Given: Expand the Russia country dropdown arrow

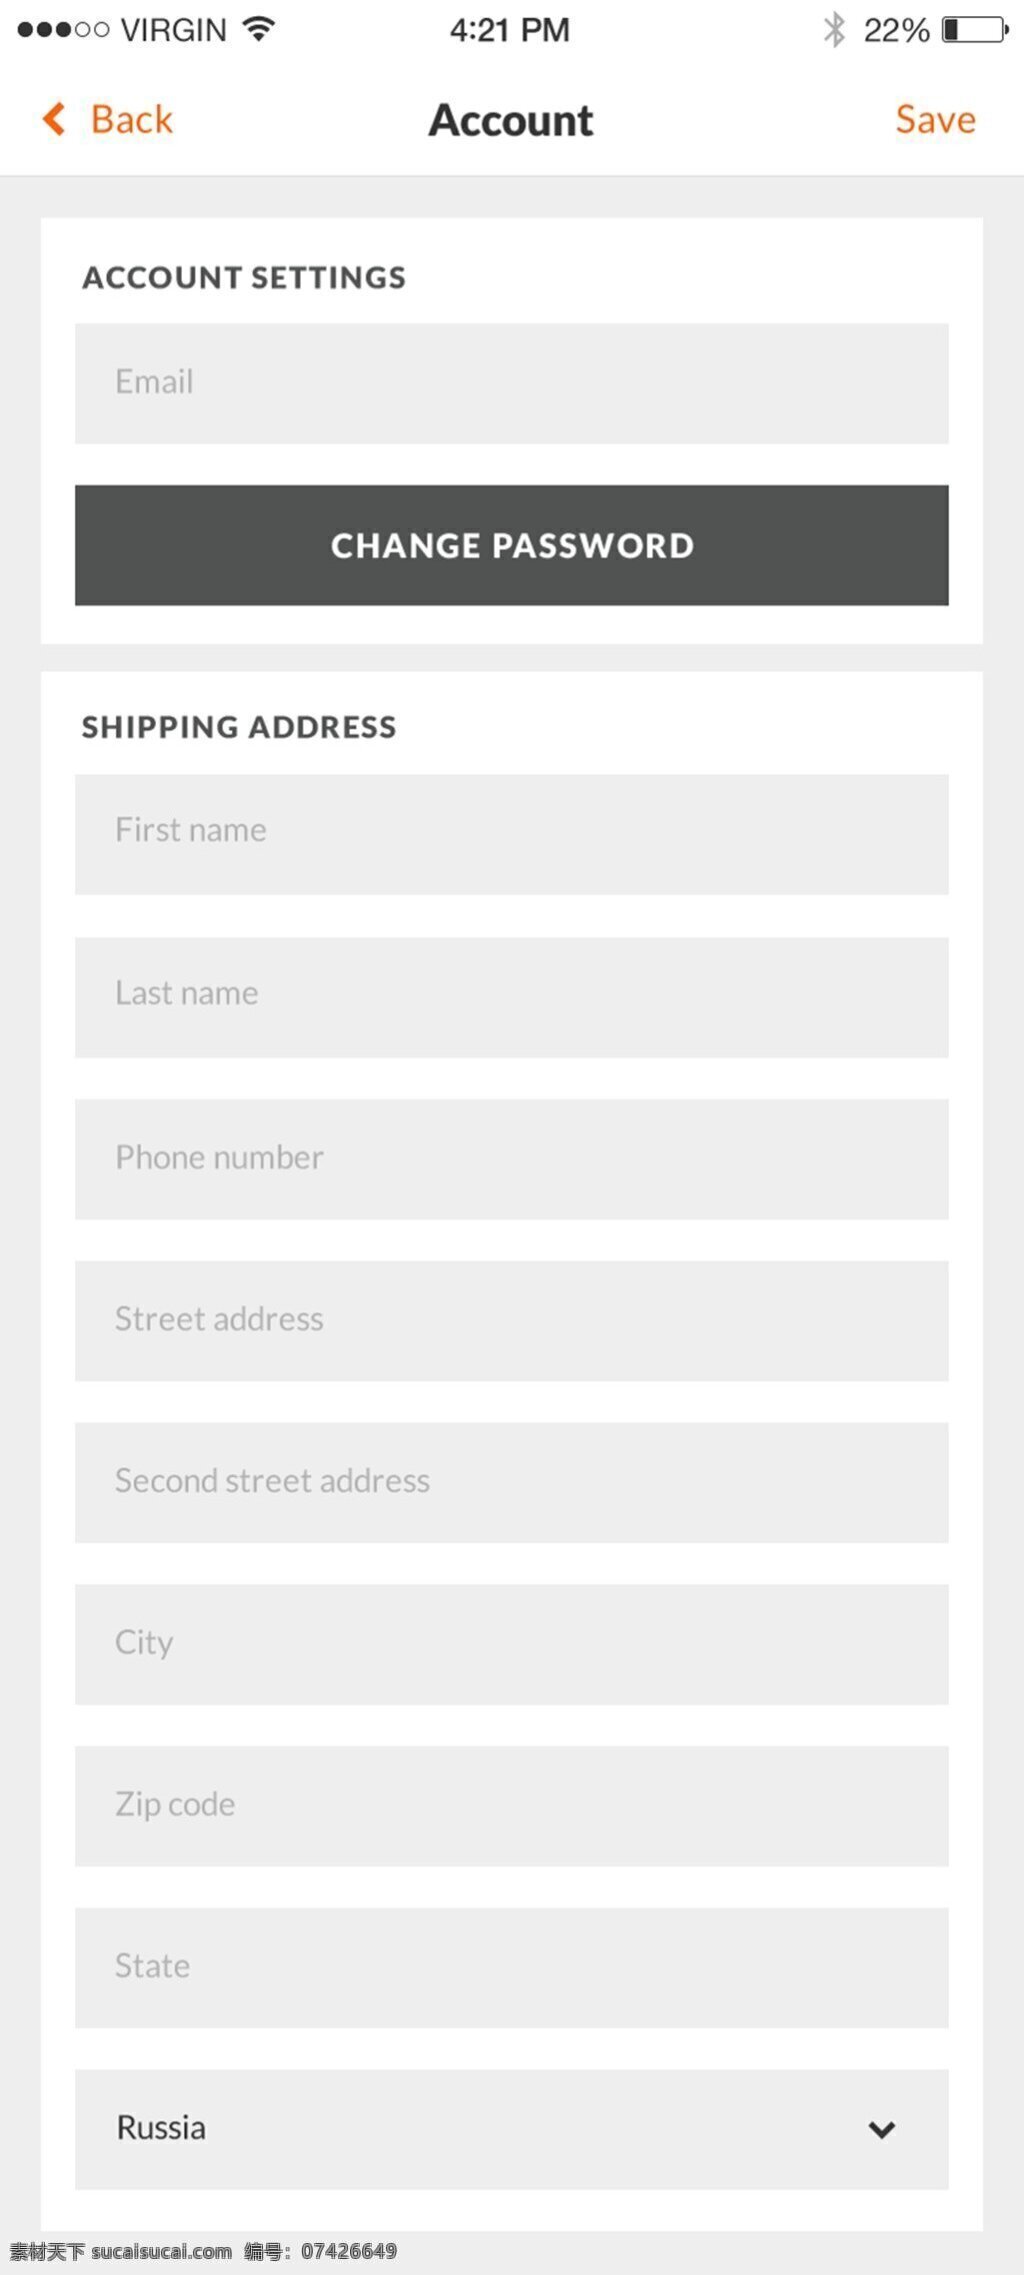Looking at the screenshot, I should (882, 2129).
